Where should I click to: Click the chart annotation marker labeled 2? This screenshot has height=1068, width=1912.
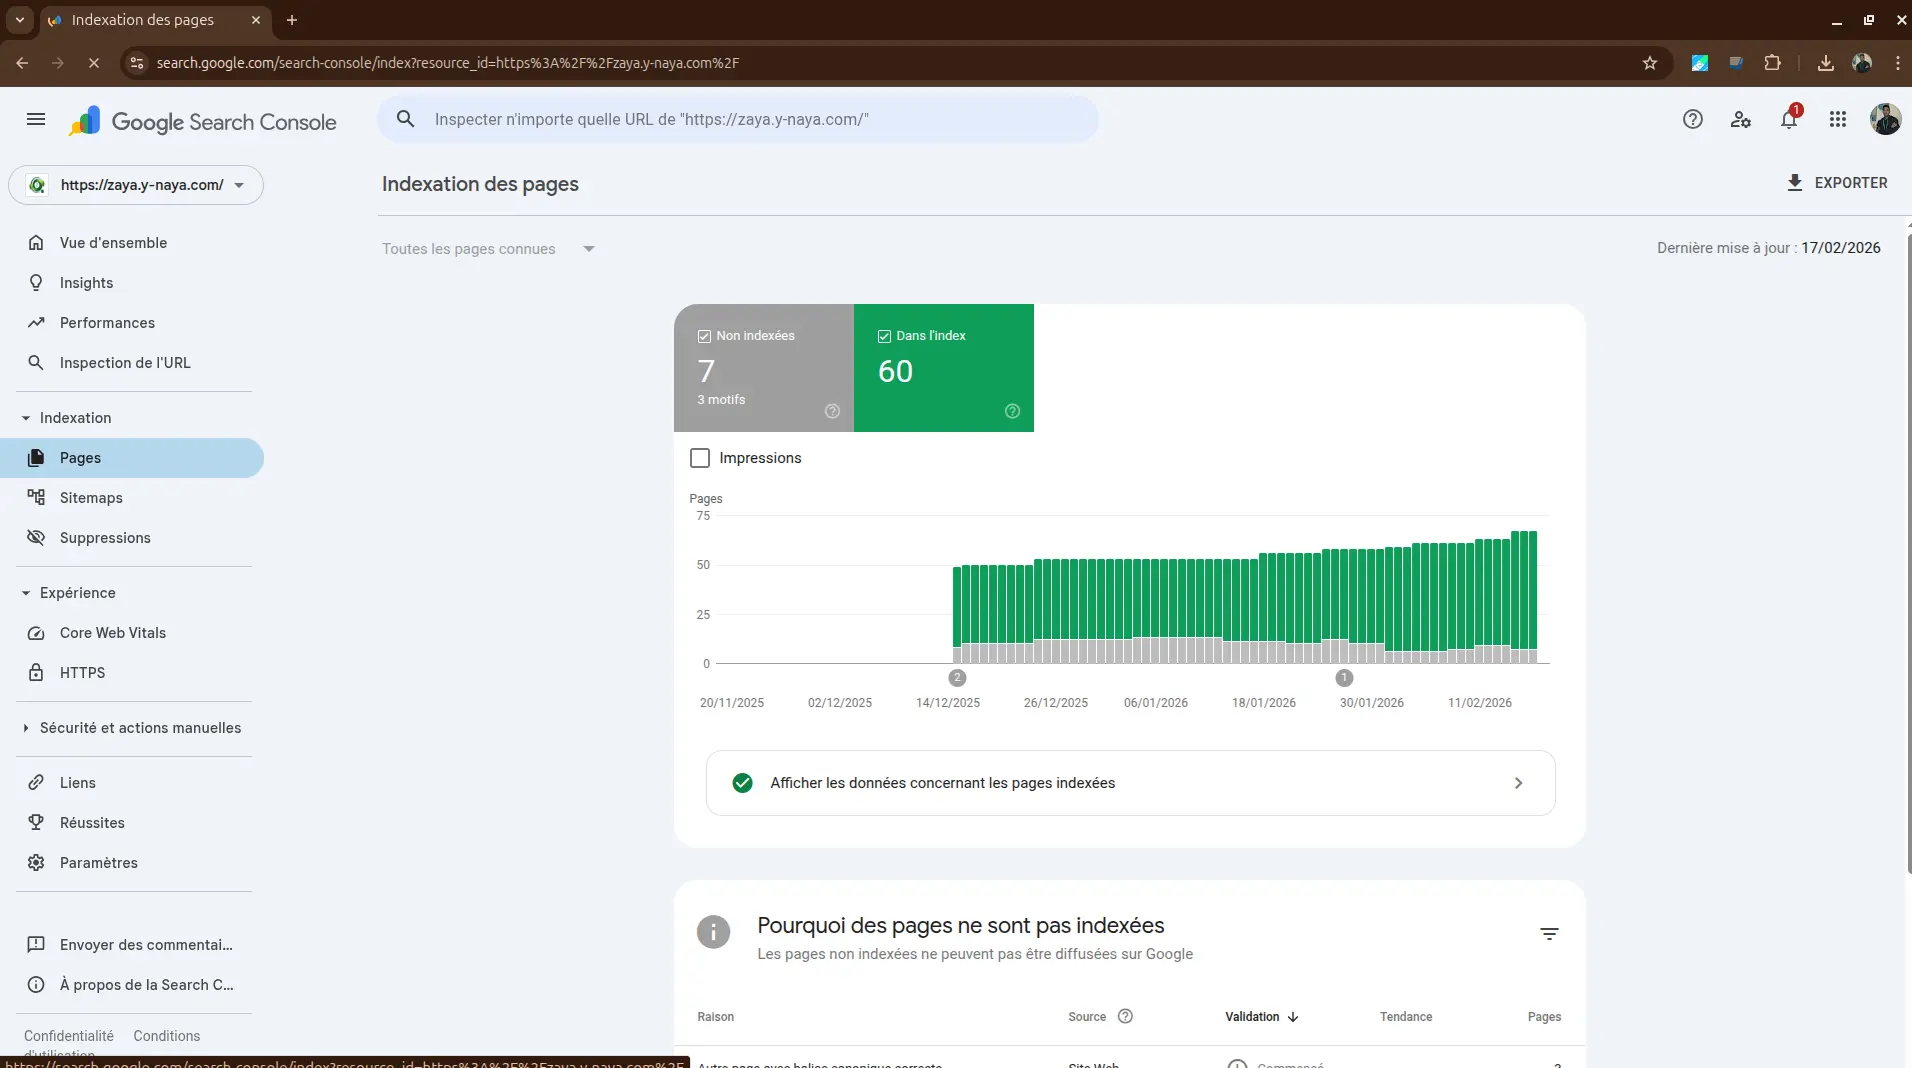[x=957, y=678]
